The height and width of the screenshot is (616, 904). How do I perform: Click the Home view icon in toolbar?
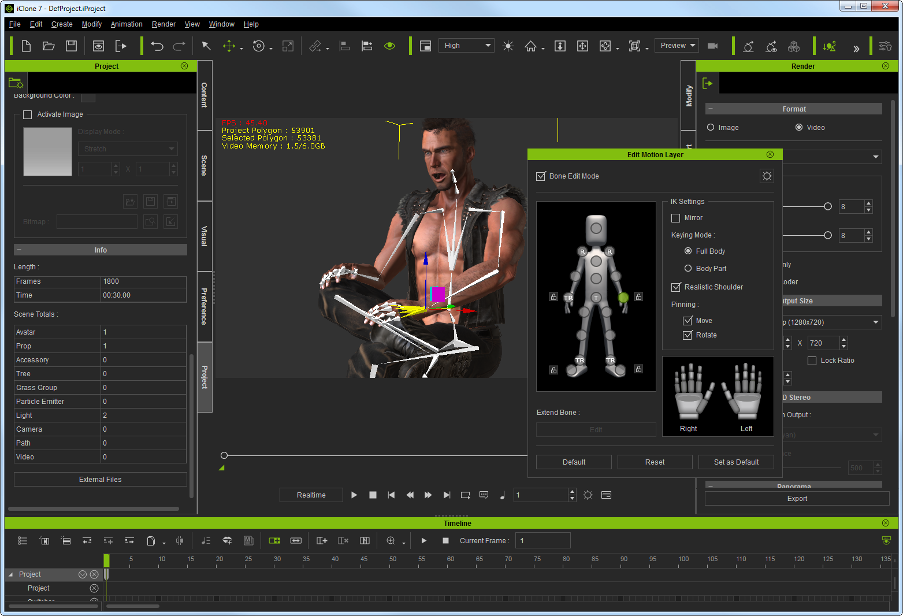point(531,46)
